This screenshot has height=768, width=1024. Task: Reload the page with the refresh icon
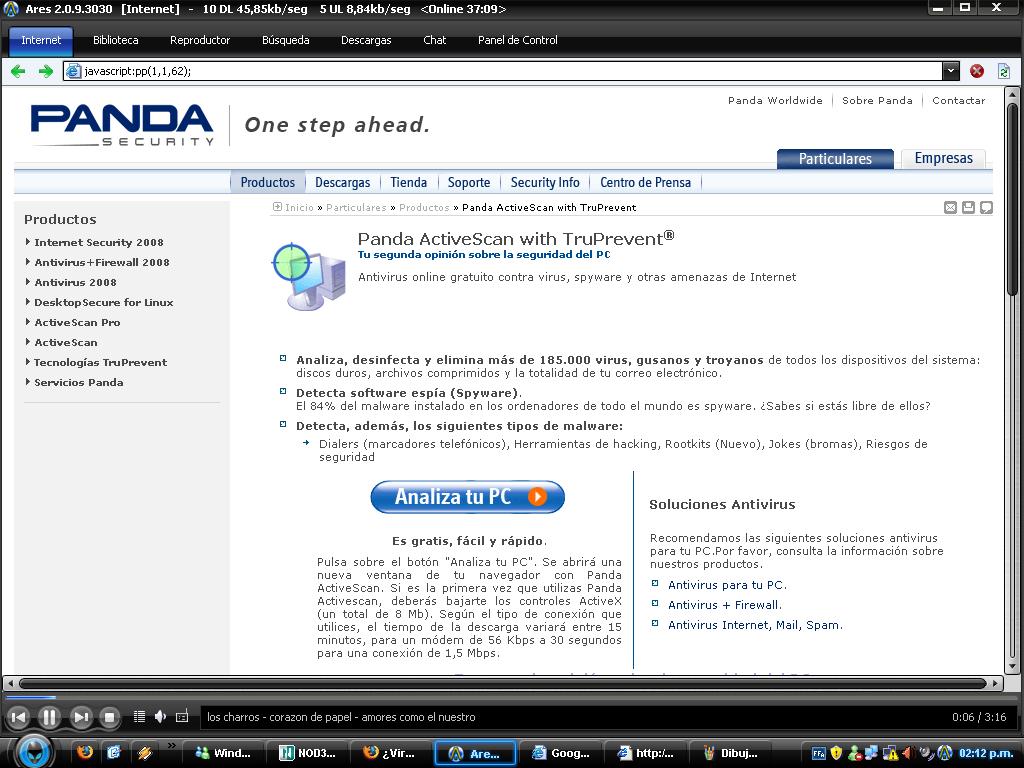pos(1004,71)
